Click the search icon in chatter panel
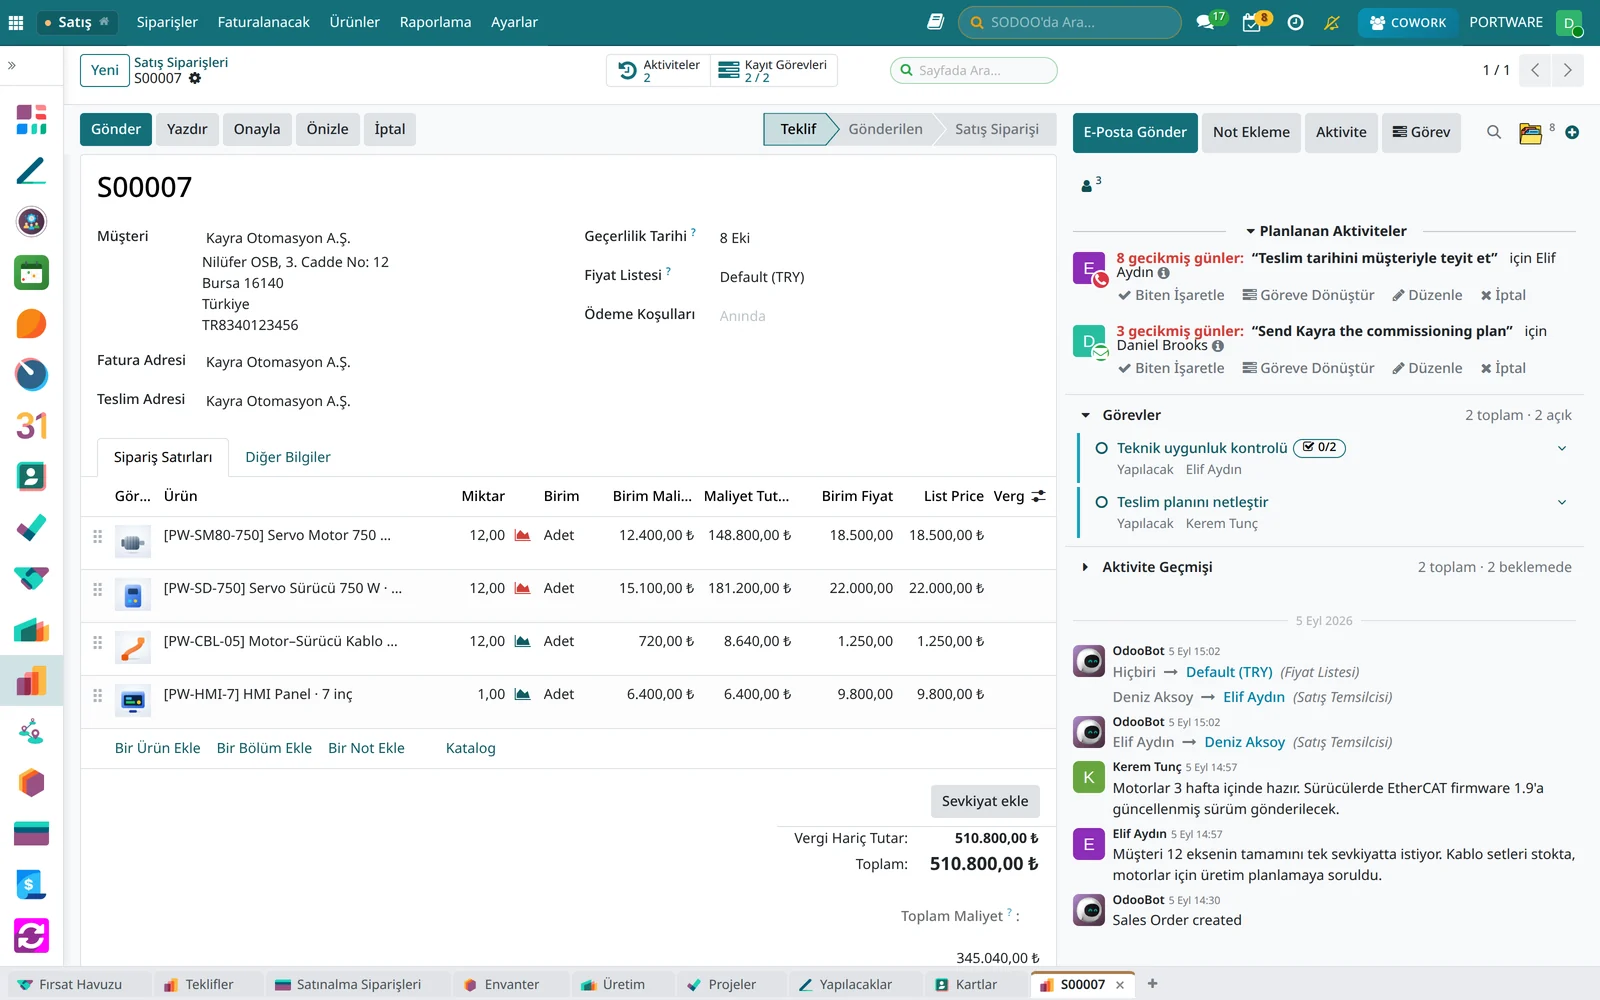1600x1000 pixels. click(x=1494, y=132)
